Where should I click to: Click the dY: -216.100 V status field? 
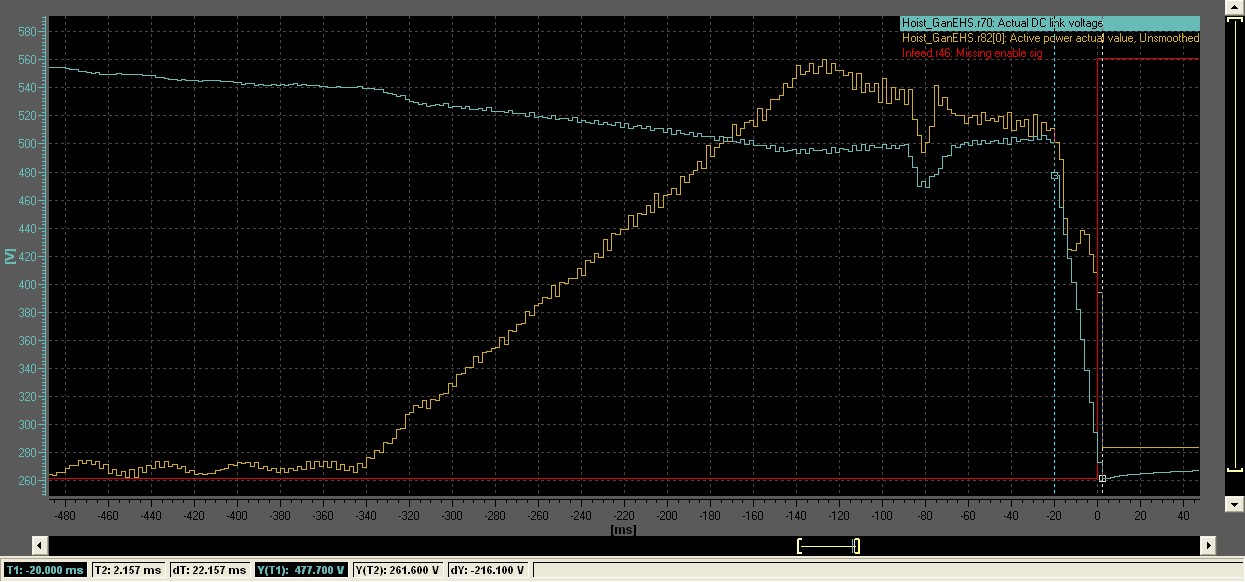pyautogui.click(x=488, y=570)
